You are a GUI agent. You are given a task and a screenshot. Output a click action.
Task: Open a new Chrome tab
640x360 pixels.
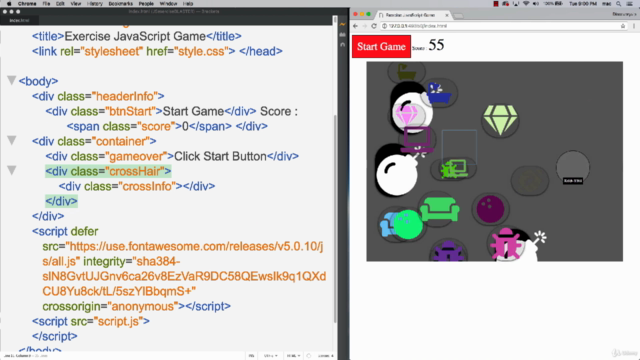coord(458,16)
